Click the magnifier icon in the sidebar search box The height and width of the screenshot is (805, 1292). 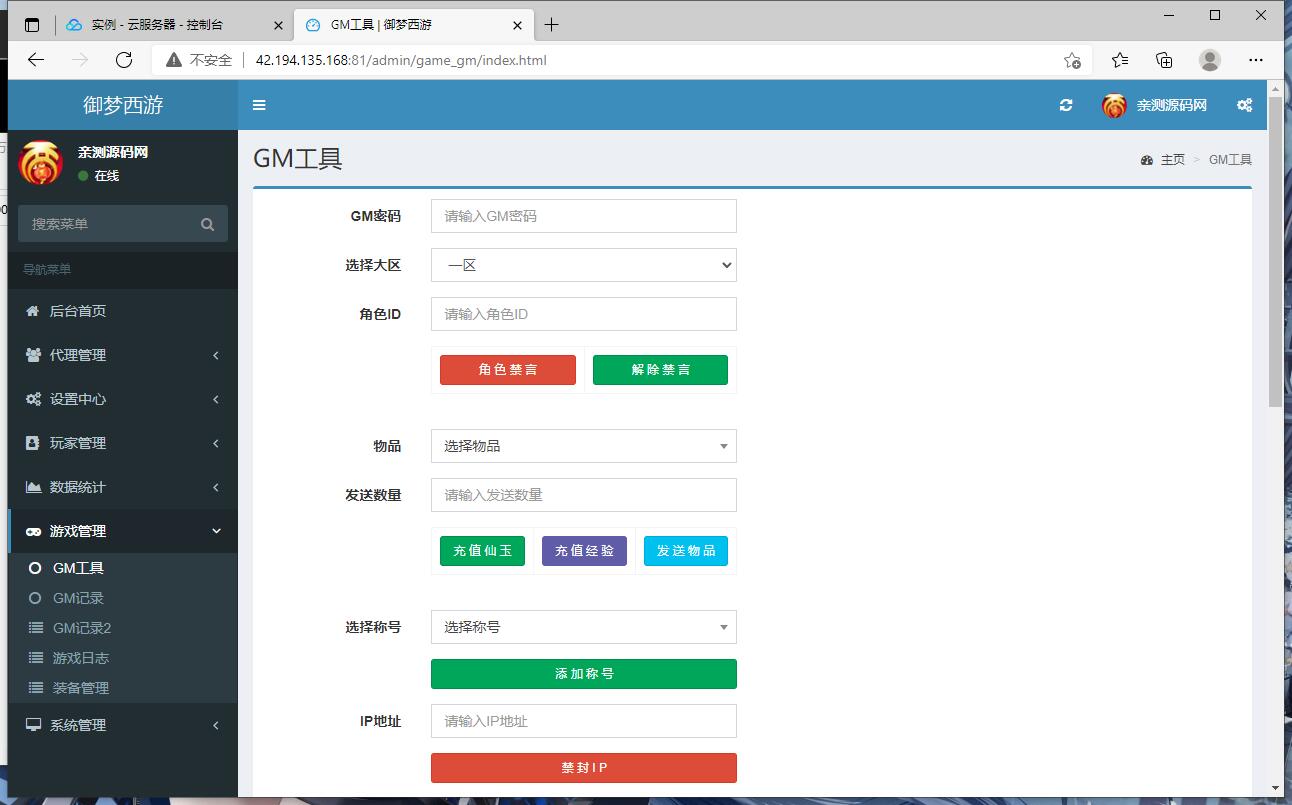click(x=207, y=223)
